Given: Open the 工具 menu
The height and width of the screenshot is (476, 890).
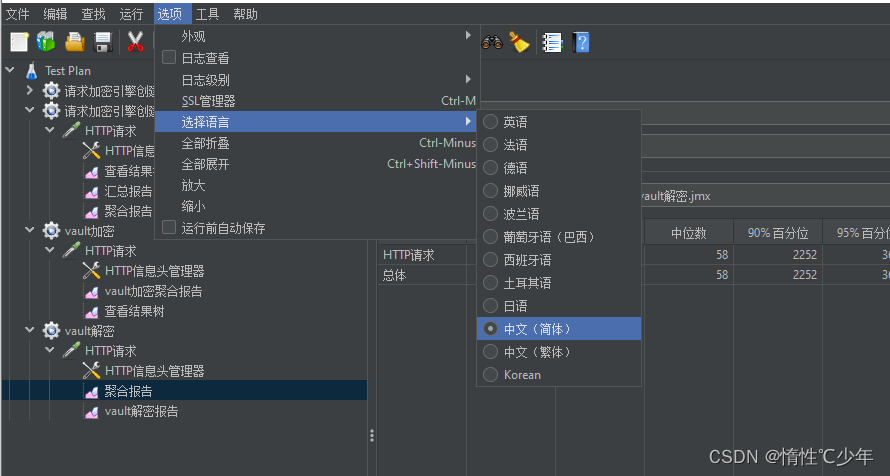Looking at the screenshot, I should tap(208, 14).
